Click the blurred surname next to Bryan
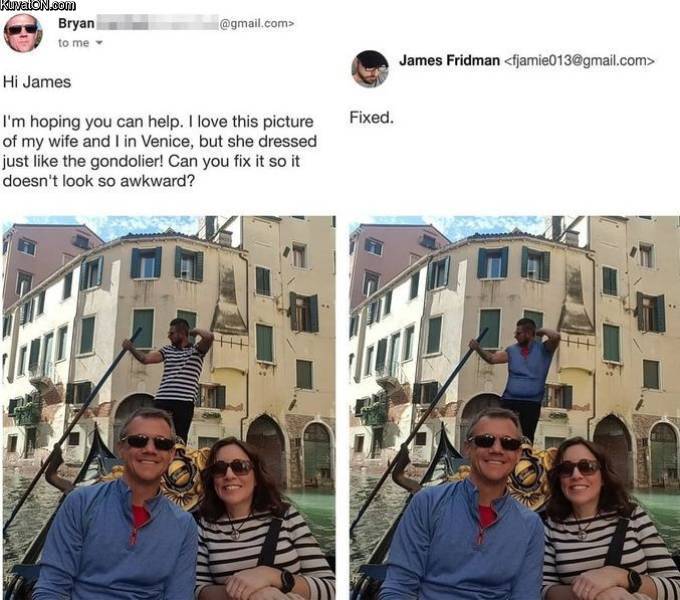This screenshot has height=600, width=680. coord(157,23)
